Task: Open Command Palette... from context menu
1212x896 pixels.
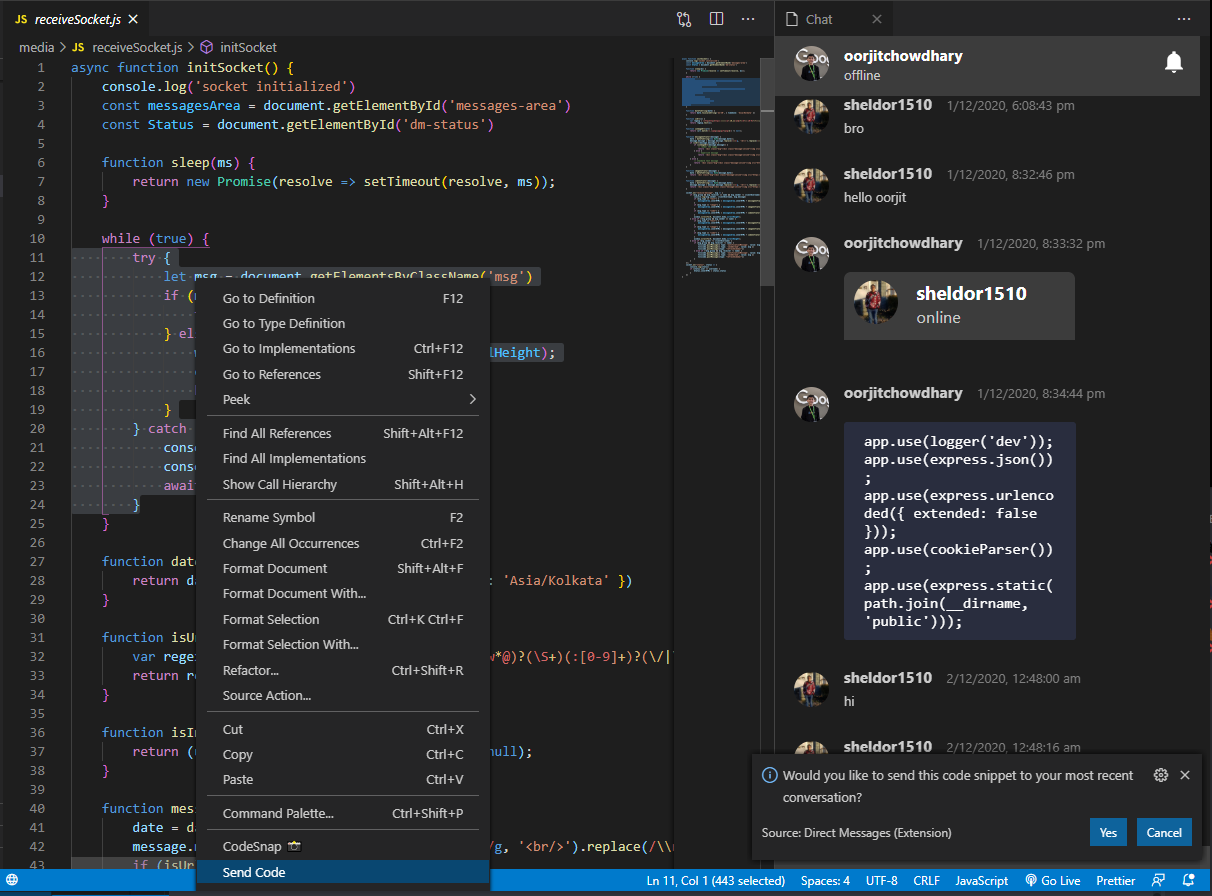Action: click(x=342, y=813)
